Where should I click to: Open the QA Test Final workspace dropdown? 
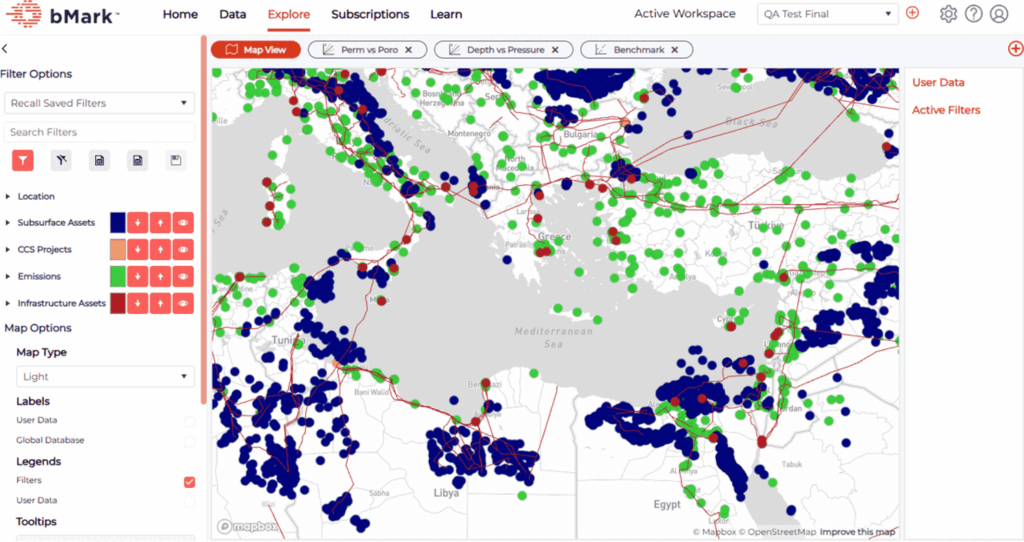point(827,14)
